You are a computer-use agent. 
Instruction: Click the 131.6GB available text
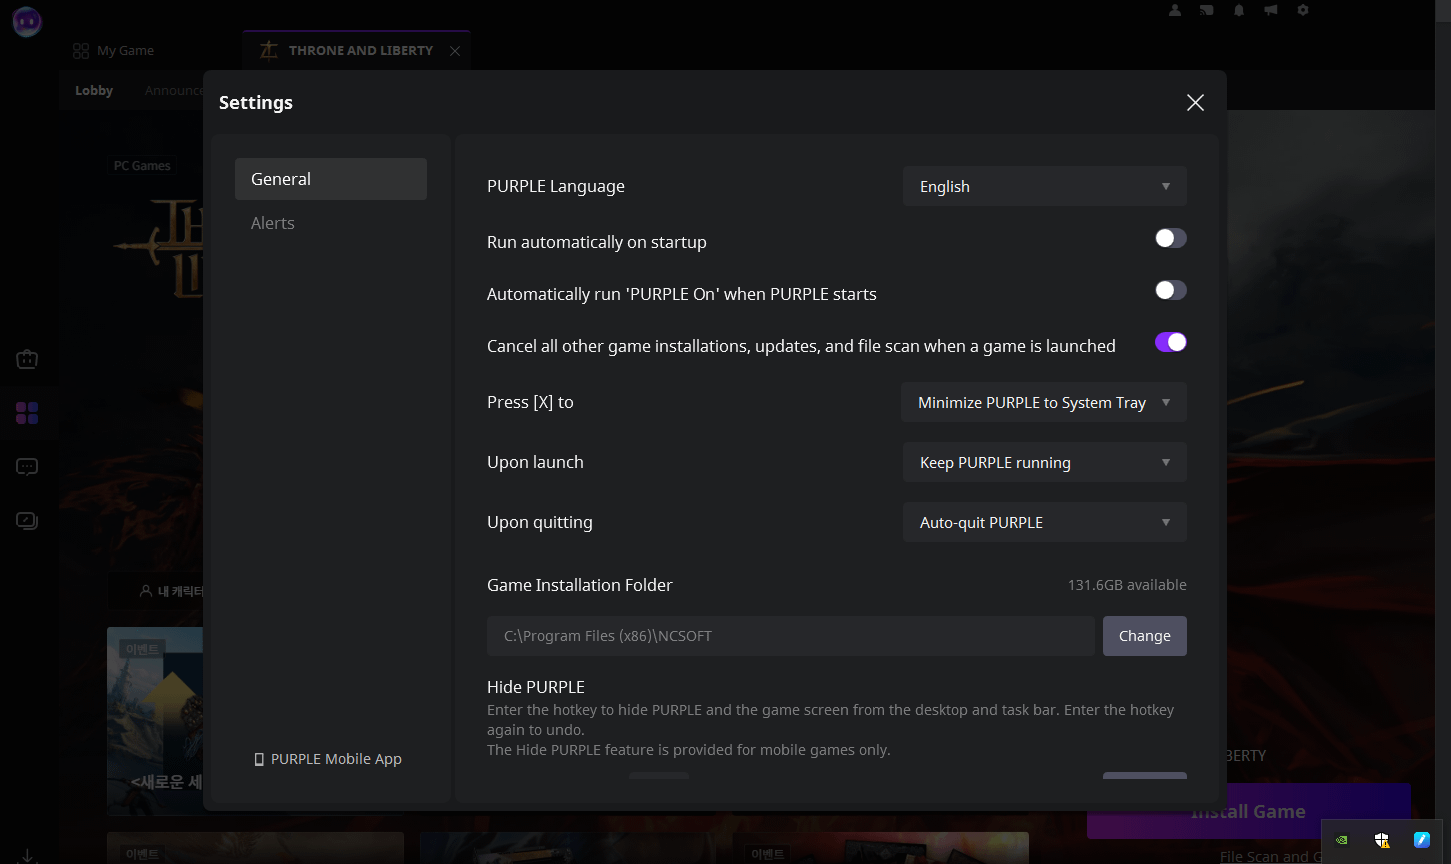point(1127,585)
